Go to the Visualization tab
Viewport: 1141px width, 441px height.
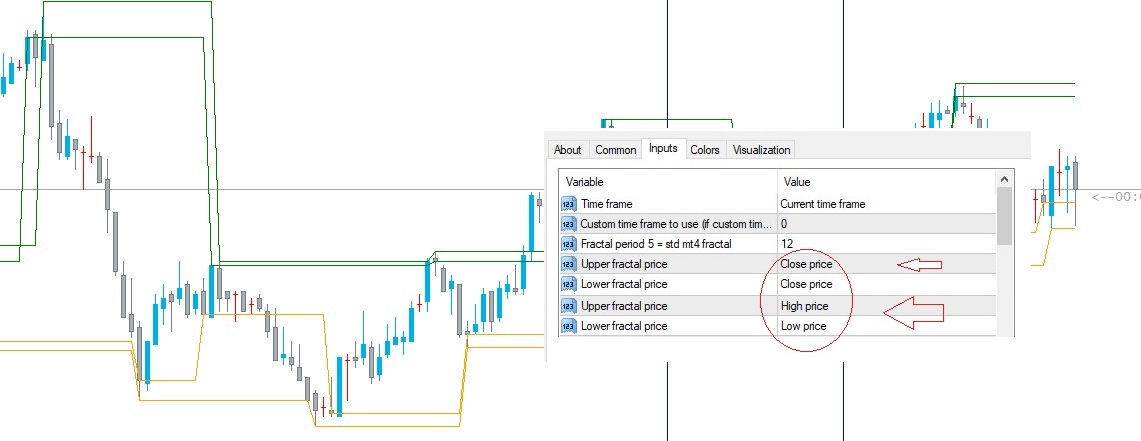[761, 150]
